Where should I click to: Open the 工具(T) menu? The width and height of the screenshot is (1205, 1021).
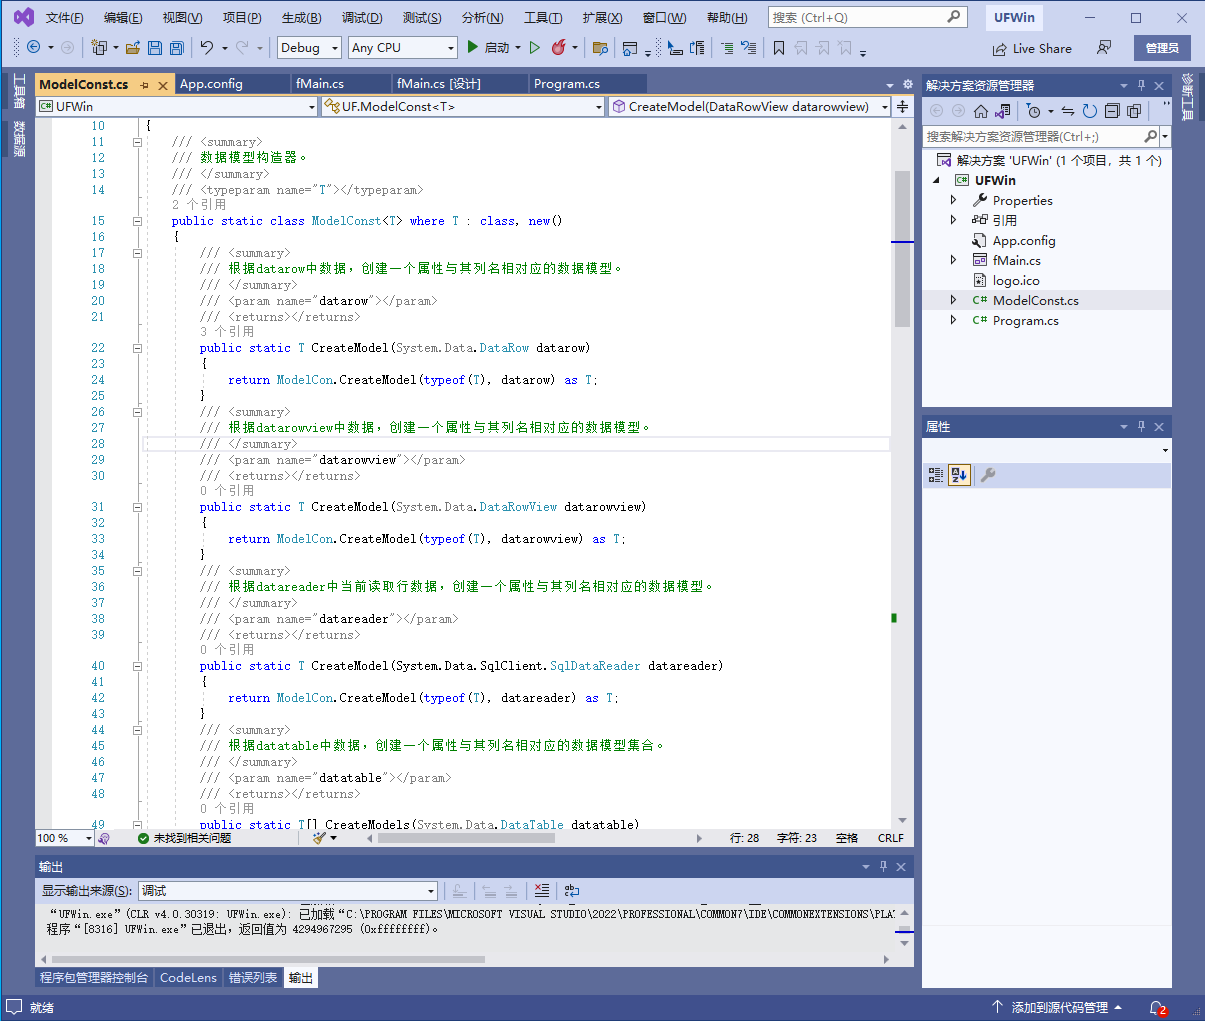click(543, 17)
